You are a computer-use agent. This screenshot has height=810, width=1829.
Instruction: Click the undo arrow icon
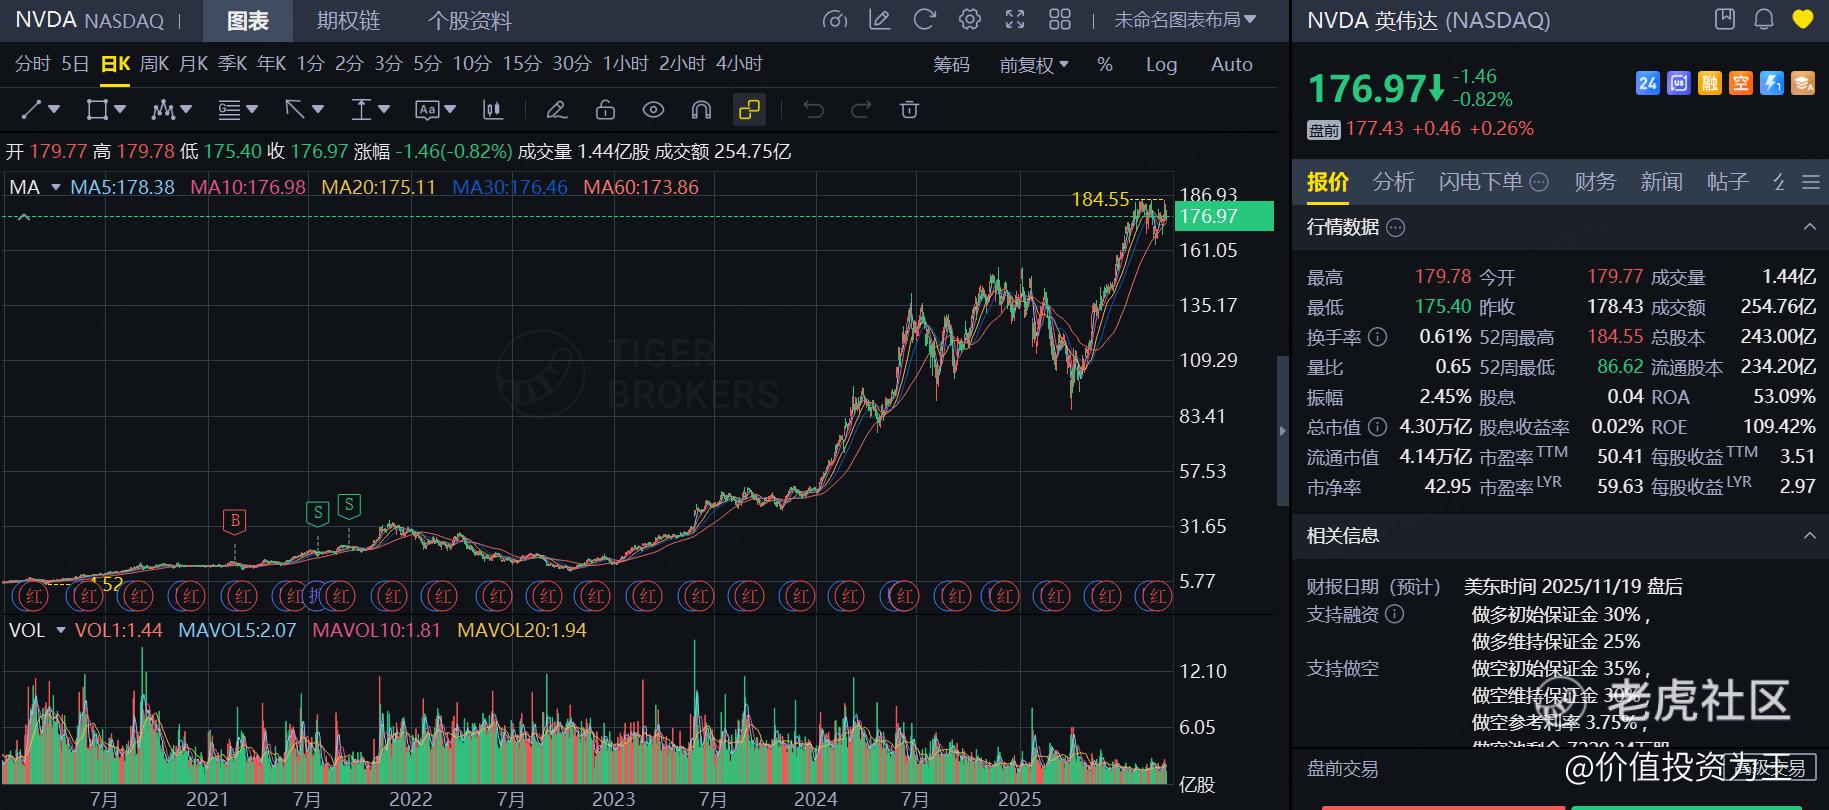[814, 110]
